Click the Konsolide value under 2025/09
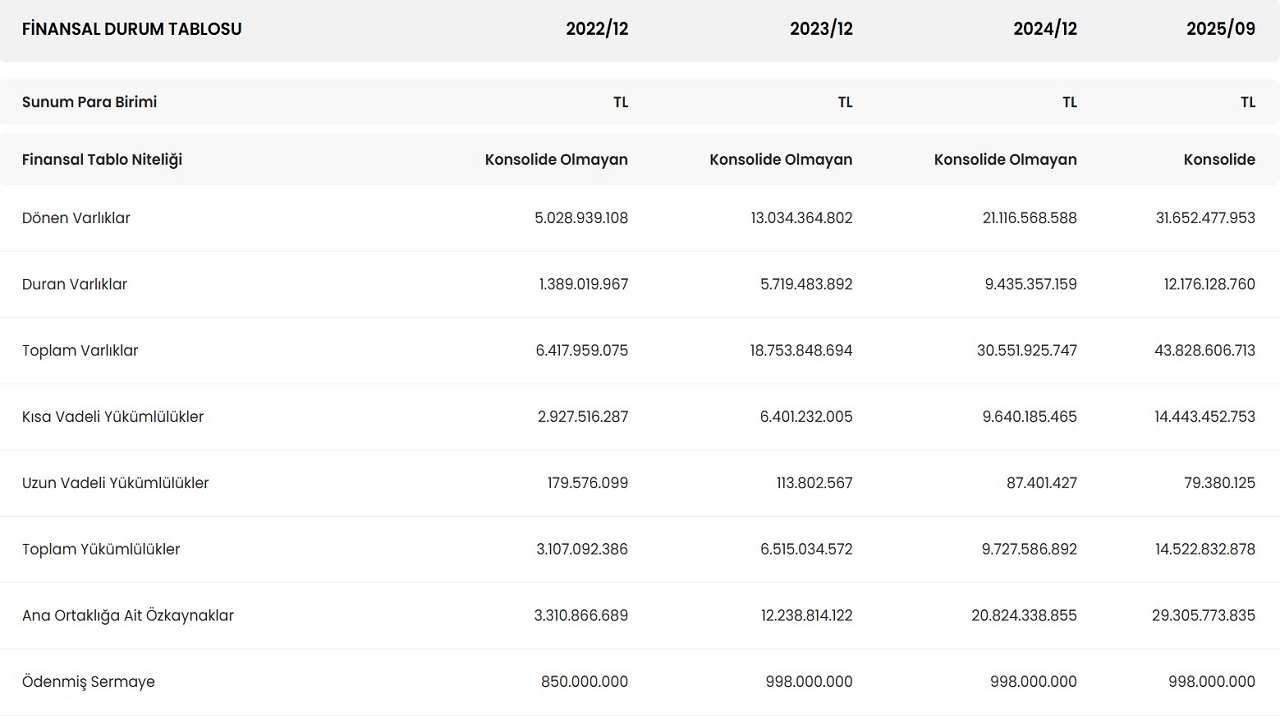 pyautogui.click(x=1219, y=160)
